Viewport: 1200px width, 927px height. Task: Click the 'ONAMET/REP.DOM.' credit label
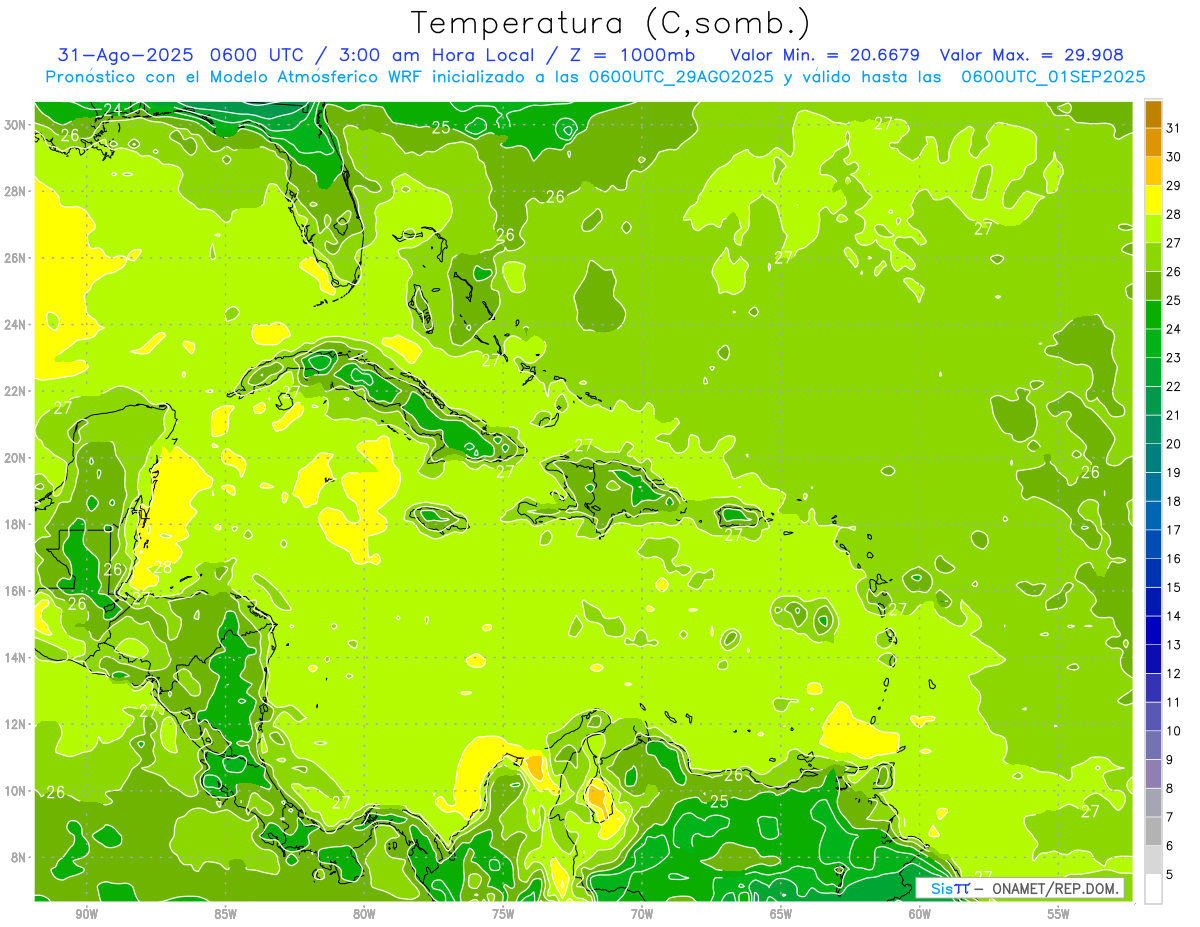pos(1055,888)
